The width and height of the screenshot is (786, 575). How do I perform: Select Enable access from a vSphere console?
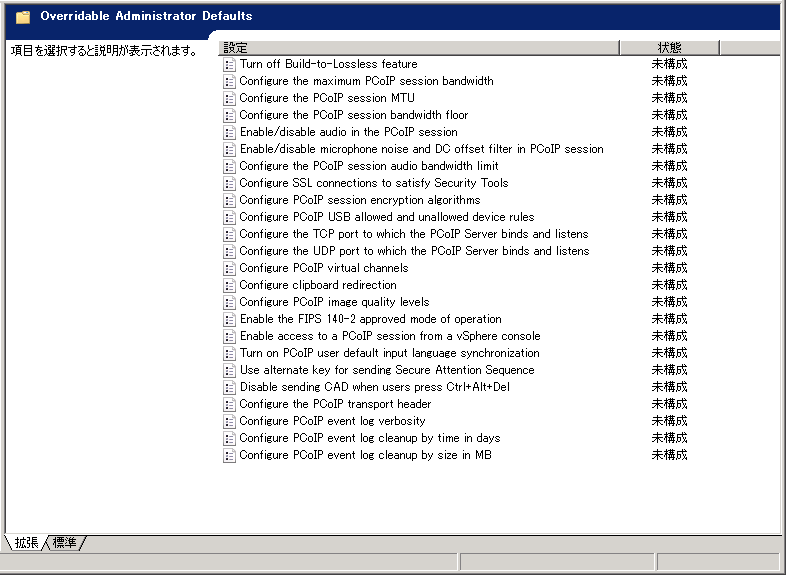pos(390,337)
